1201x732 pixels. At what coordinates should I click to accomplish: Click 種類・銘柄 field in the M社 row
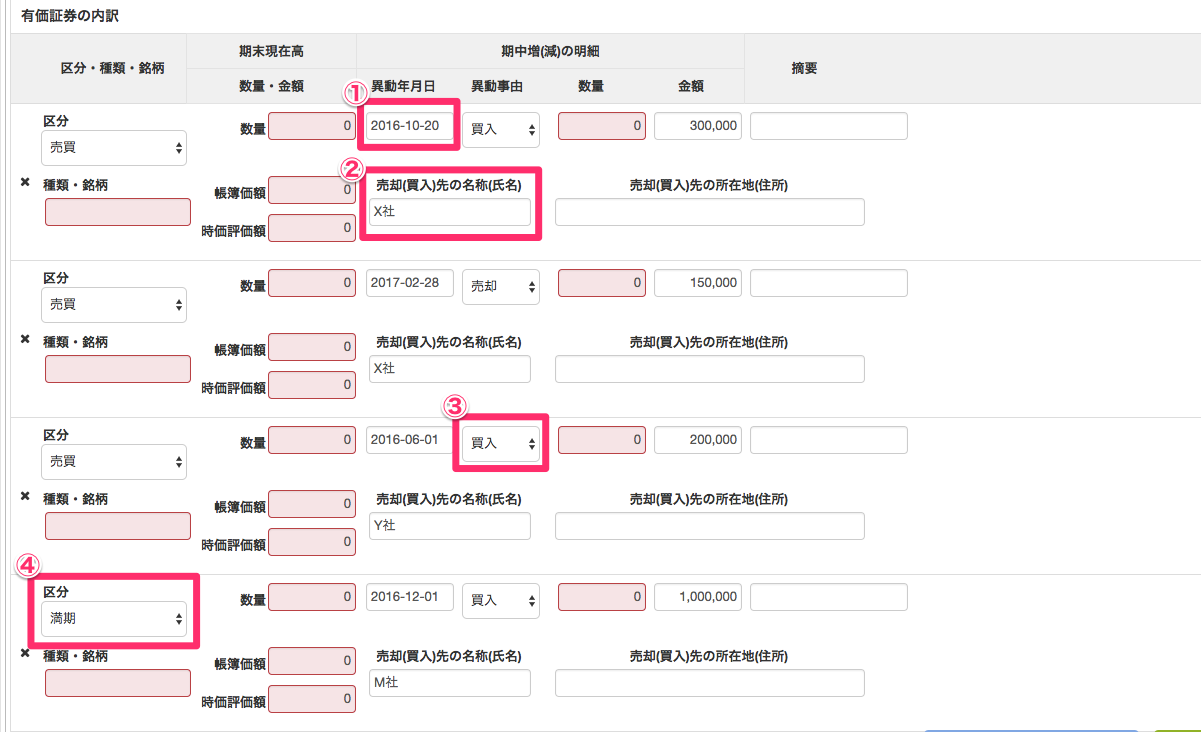pyautogui.click(x=118, y=683)
